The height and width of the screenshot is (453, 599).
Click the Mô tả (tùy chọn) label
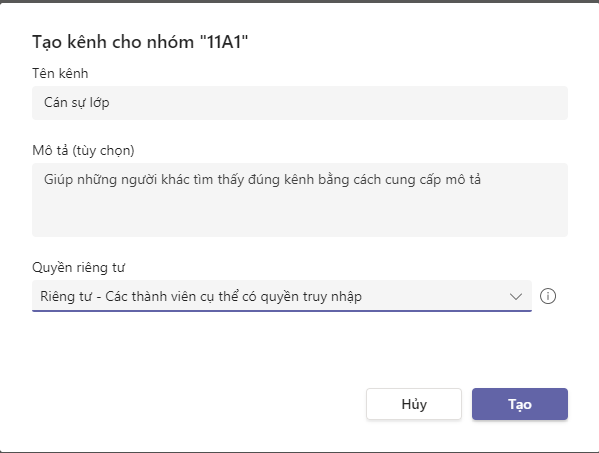coord(83,150)
